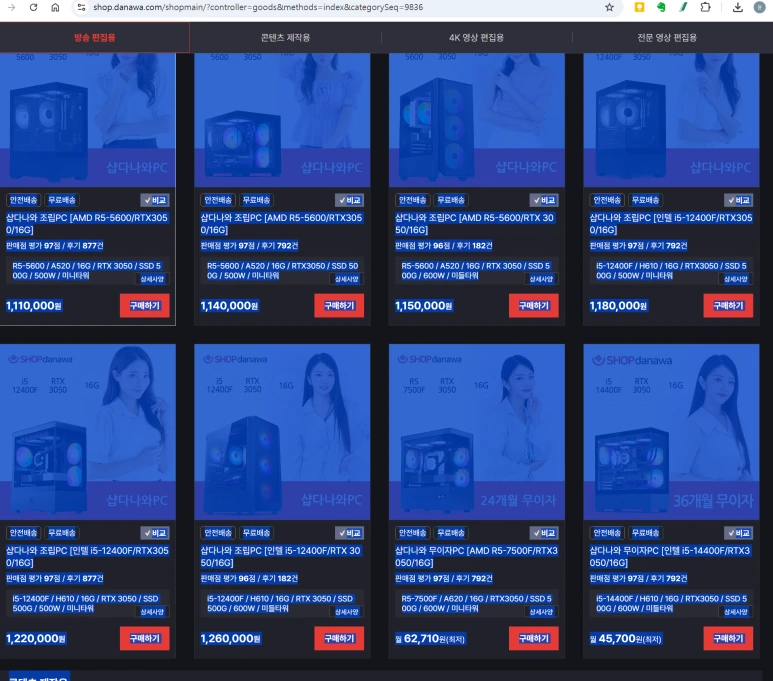Click 구매하기 for the 1,150,000원 PC
The height and width of the screenshot is (681, 773).
[x=533, y=306]
